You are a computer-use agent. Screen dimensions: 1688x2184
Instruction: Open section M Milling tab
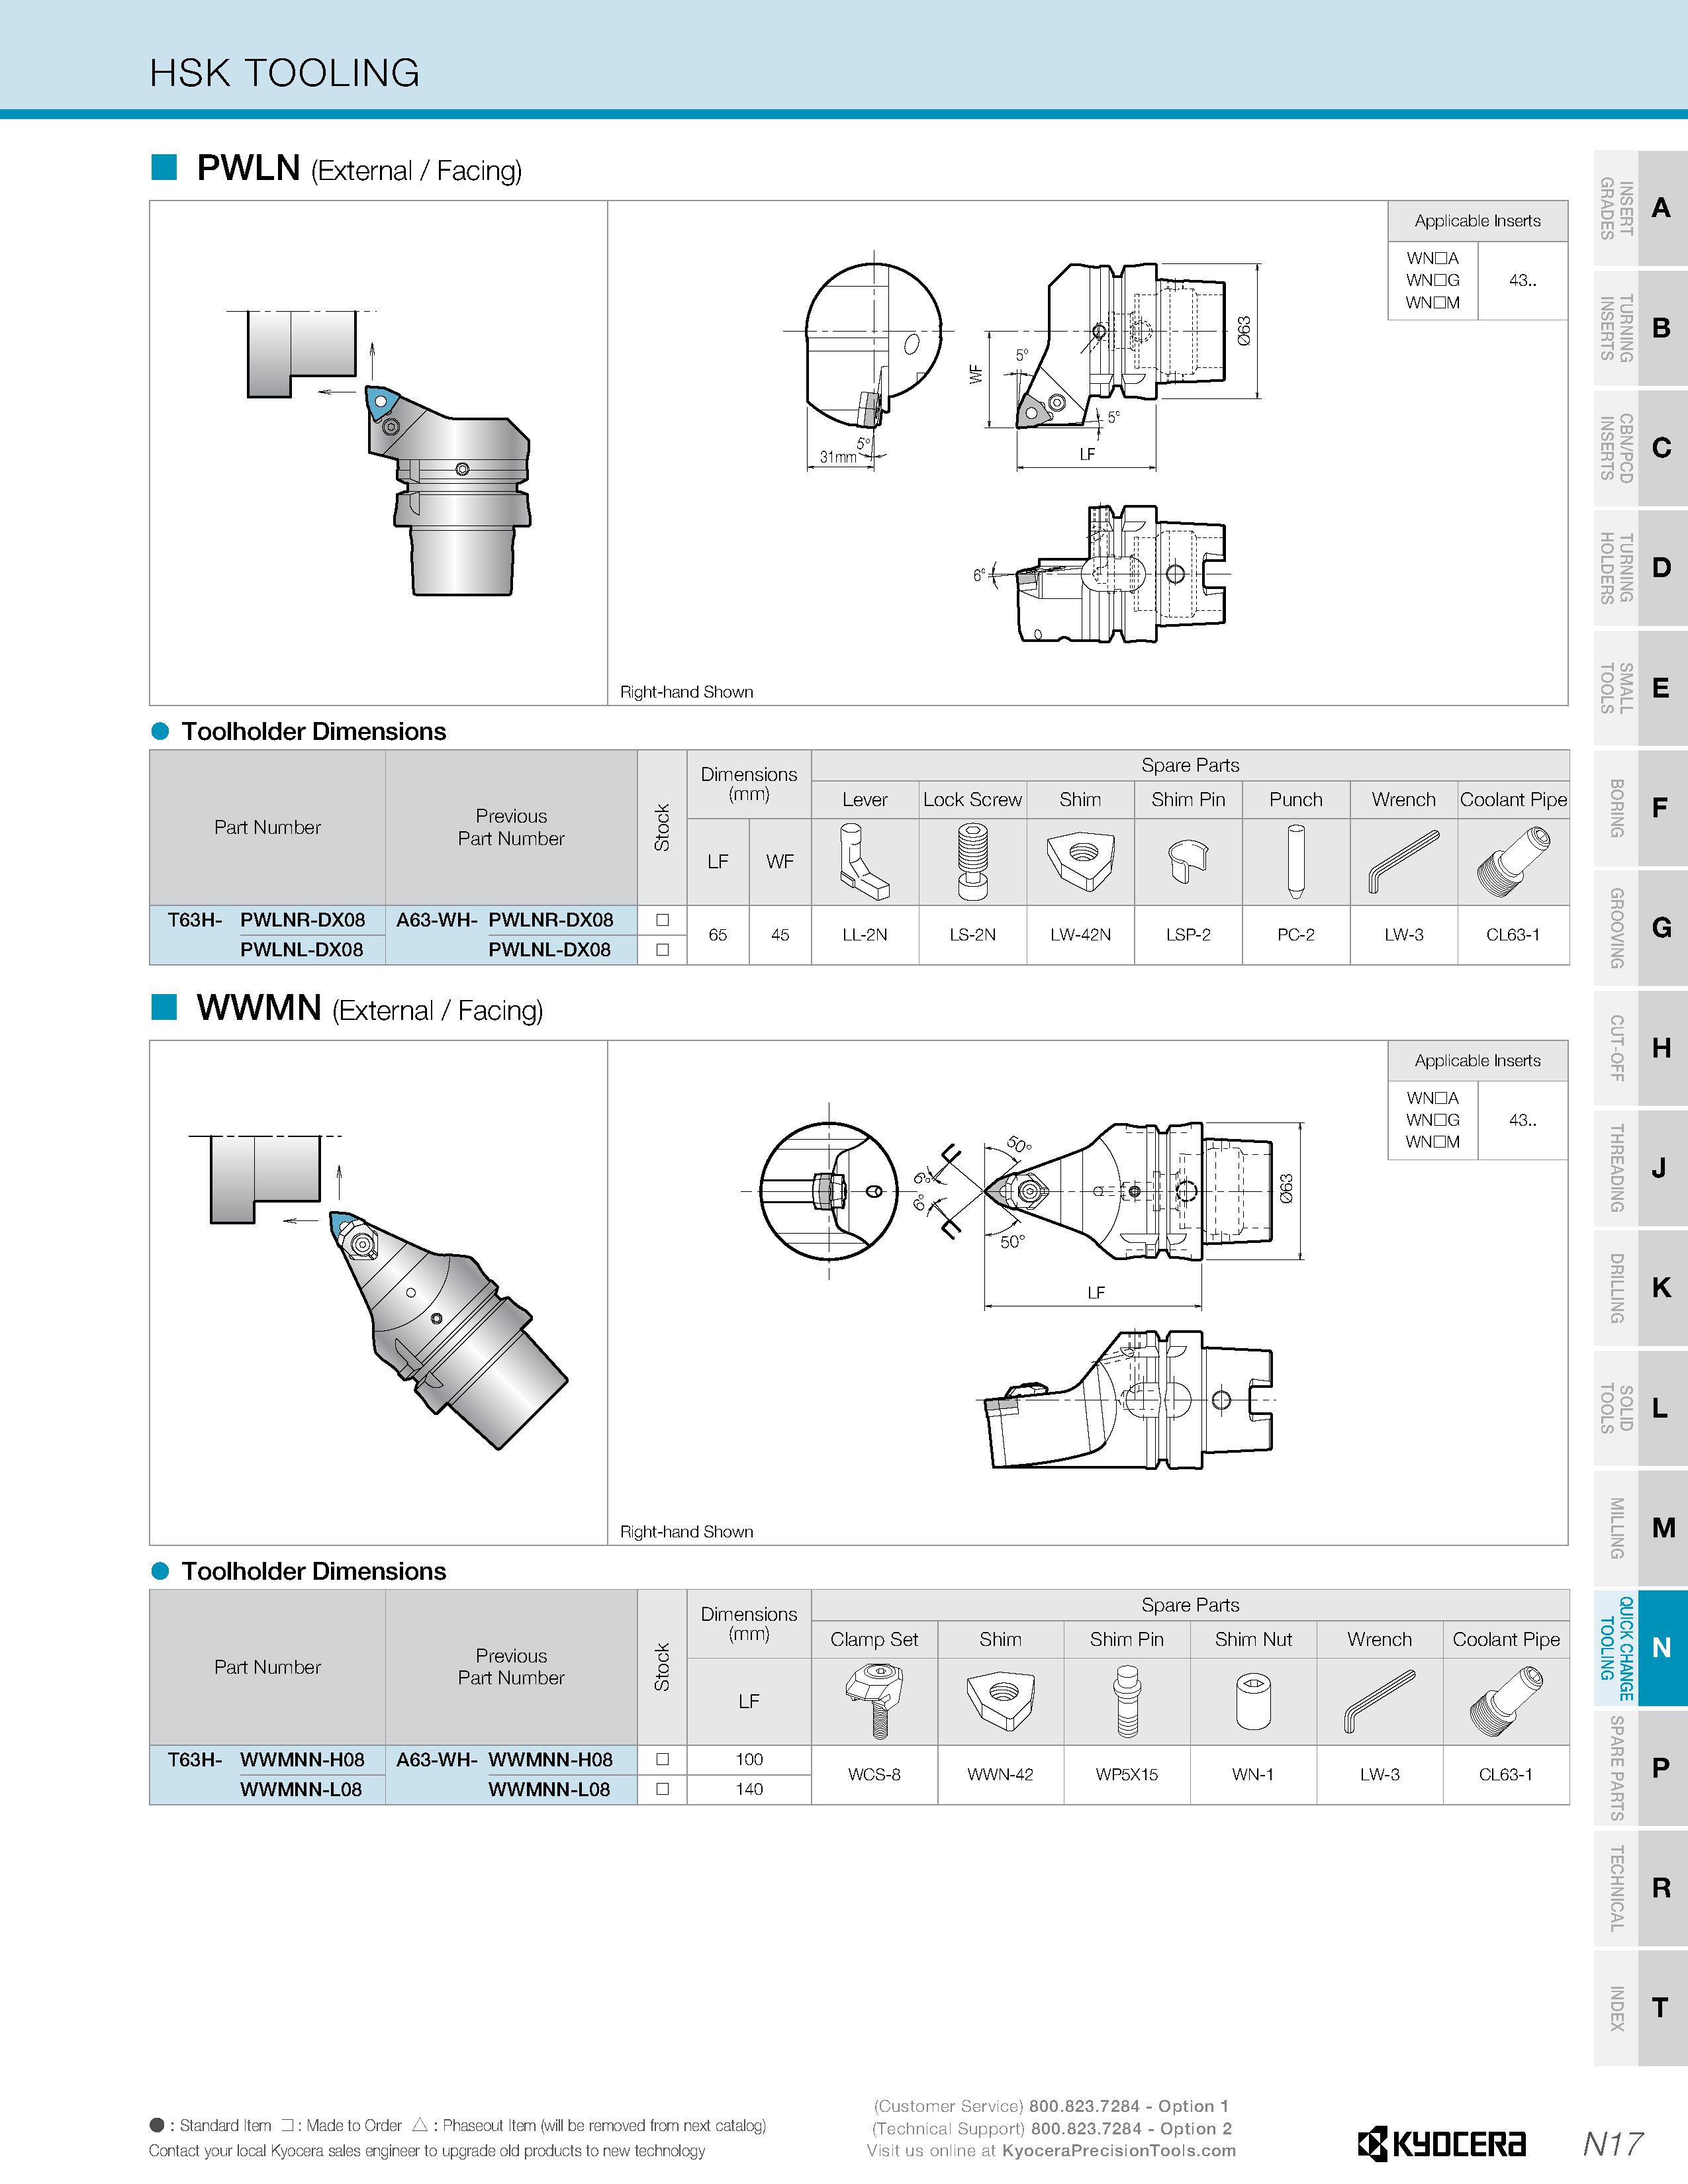(x=1640, y=1528)
